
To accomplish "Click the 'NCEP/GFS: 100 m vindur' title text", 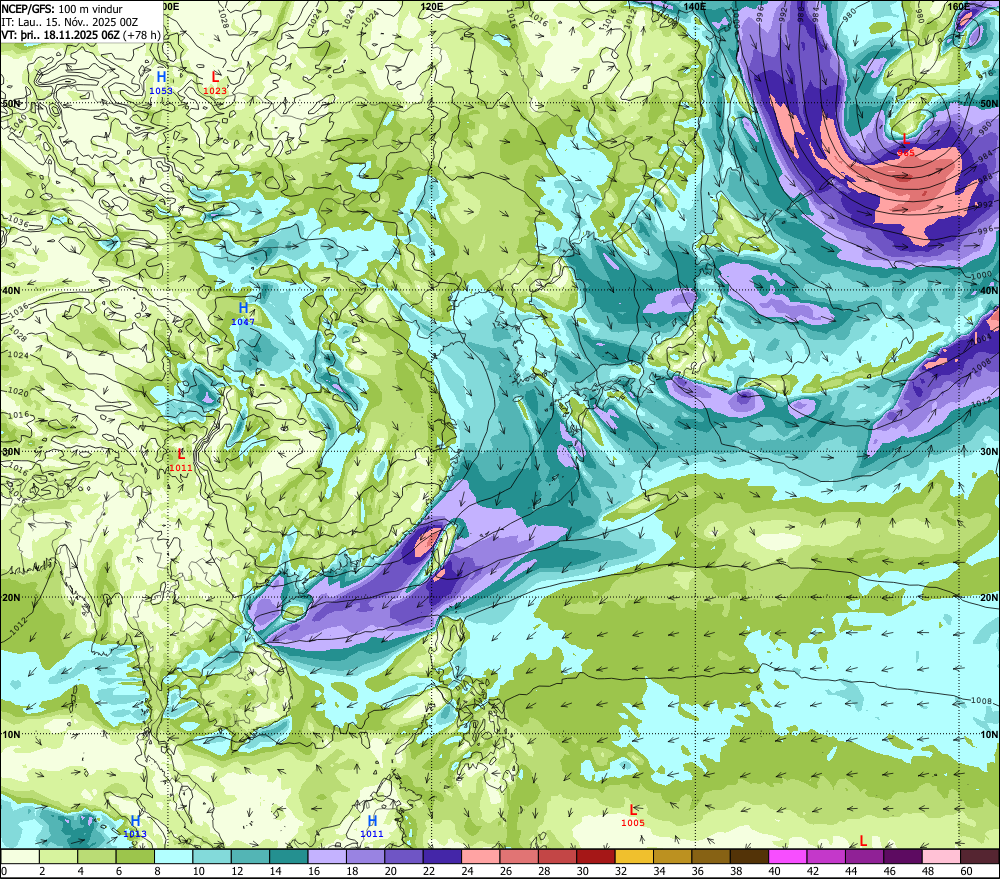I will pyautogui.click(x=62, y=9).
